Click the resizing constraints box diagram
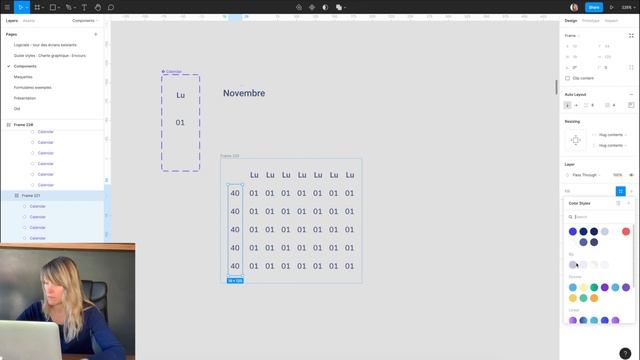This screenshot has height=360, width=640. 576,140
